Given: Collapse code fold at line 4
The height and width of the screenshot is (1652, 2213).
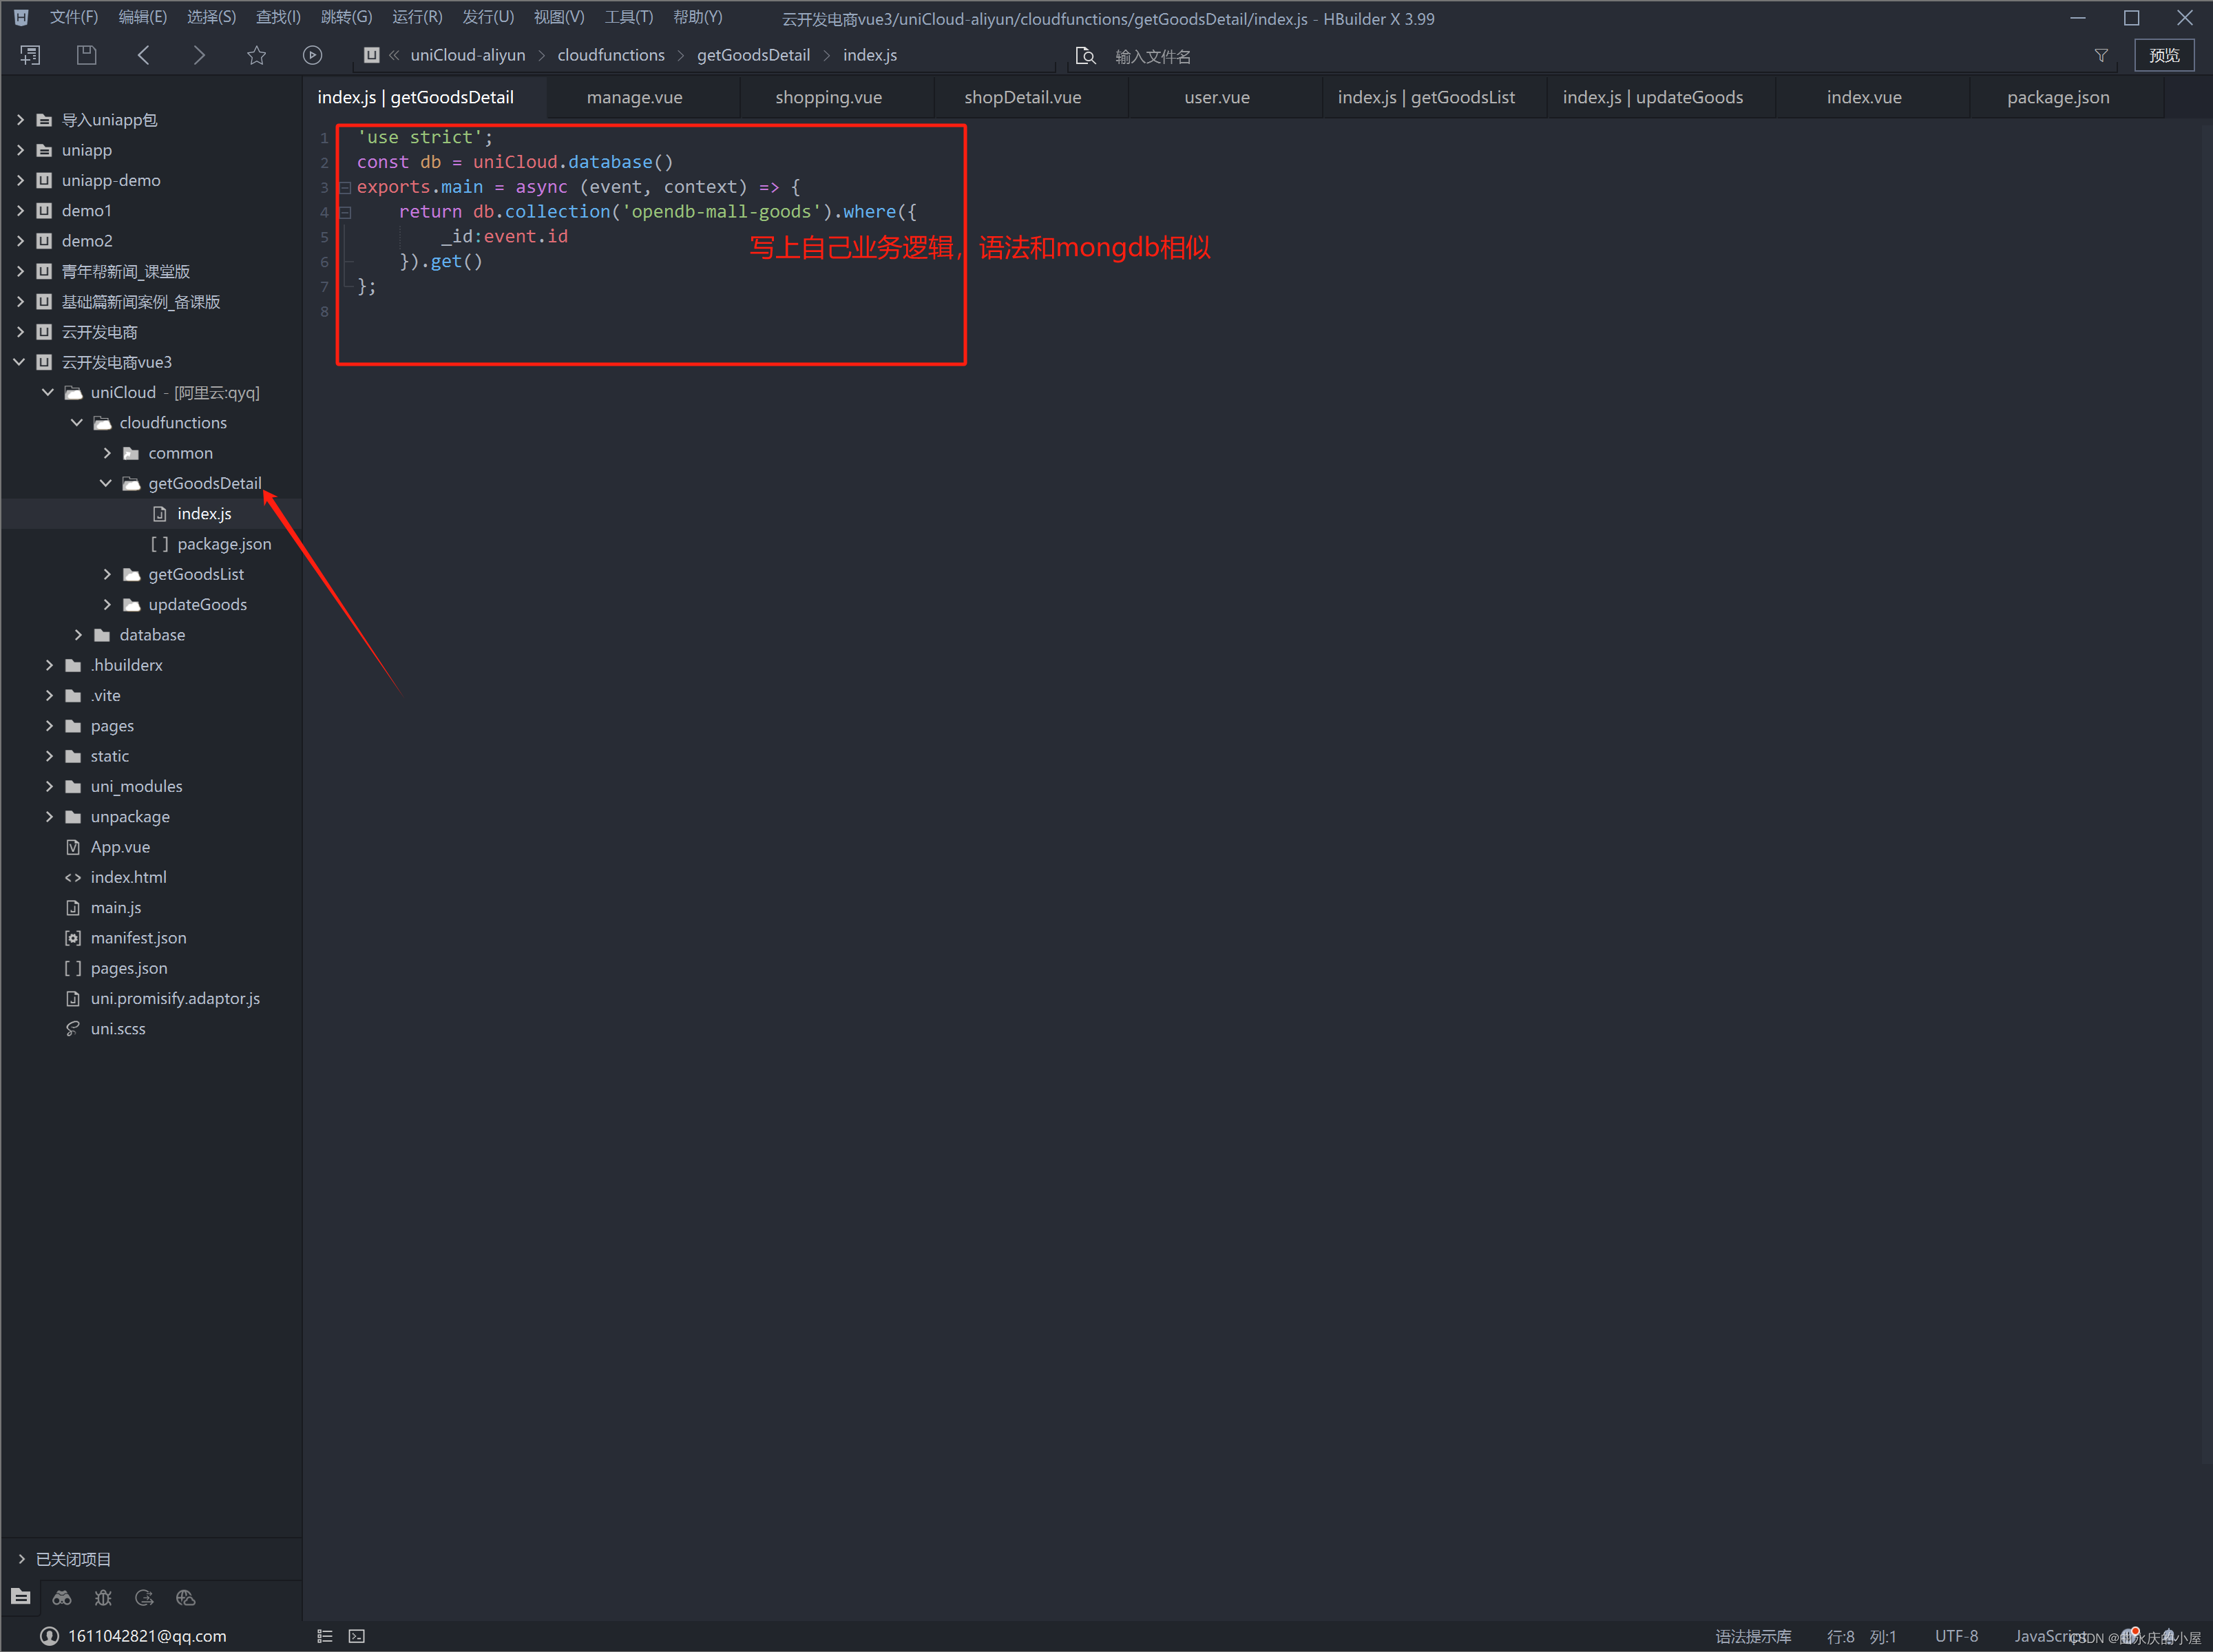Looking at the screenshot, I should point(345,212).
